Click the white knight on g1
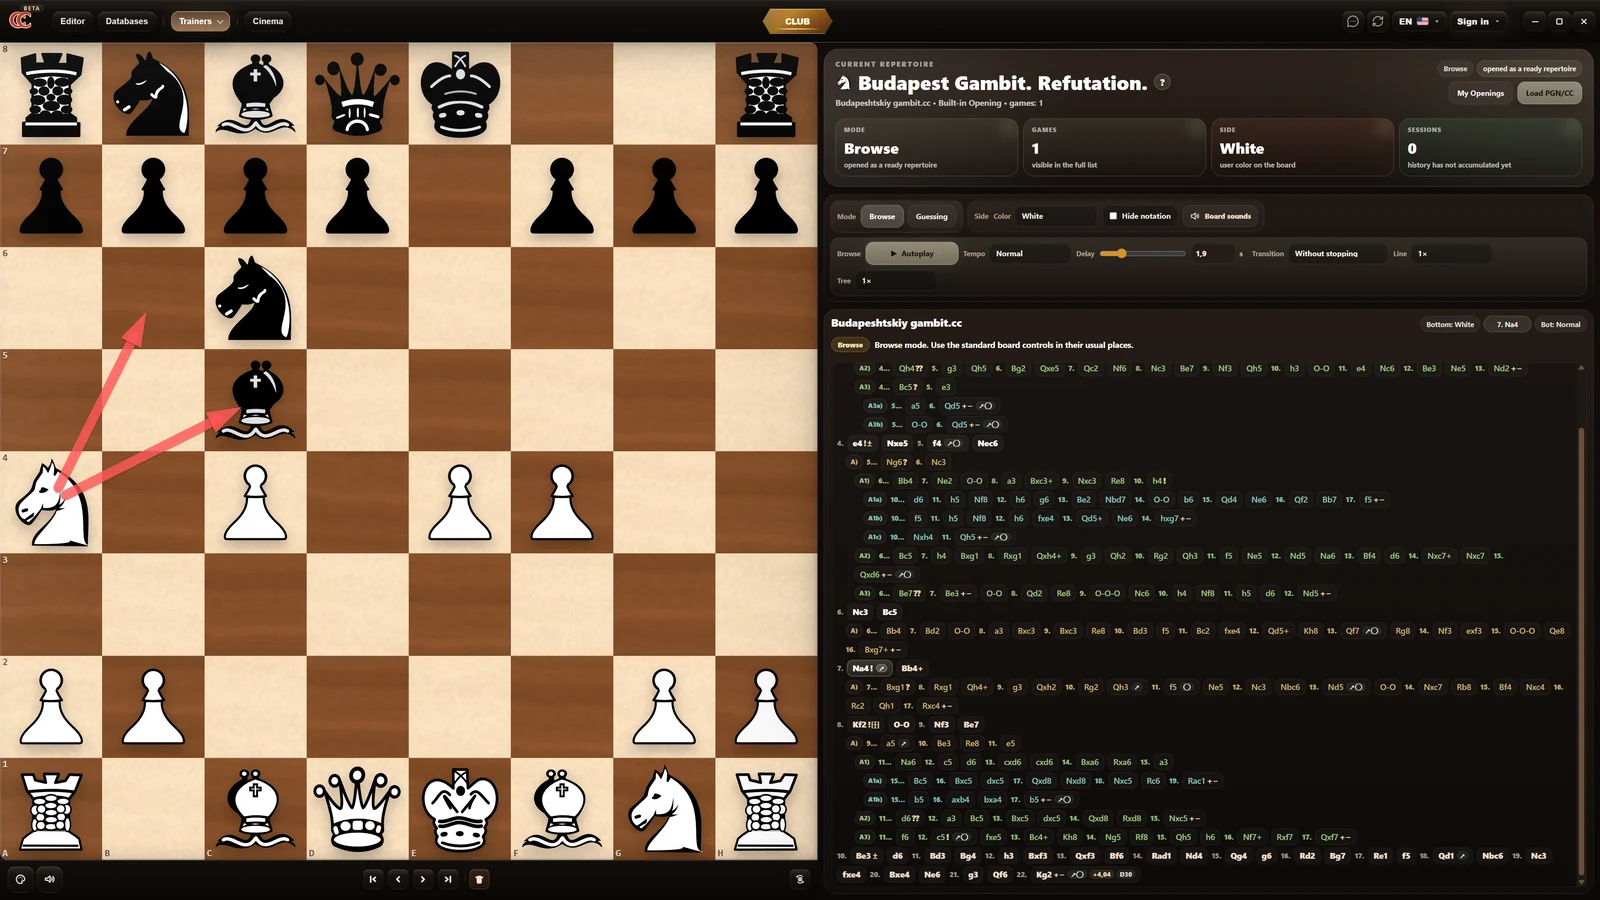Viewport: 1600px width, 900px height. [x=664, y=809]
